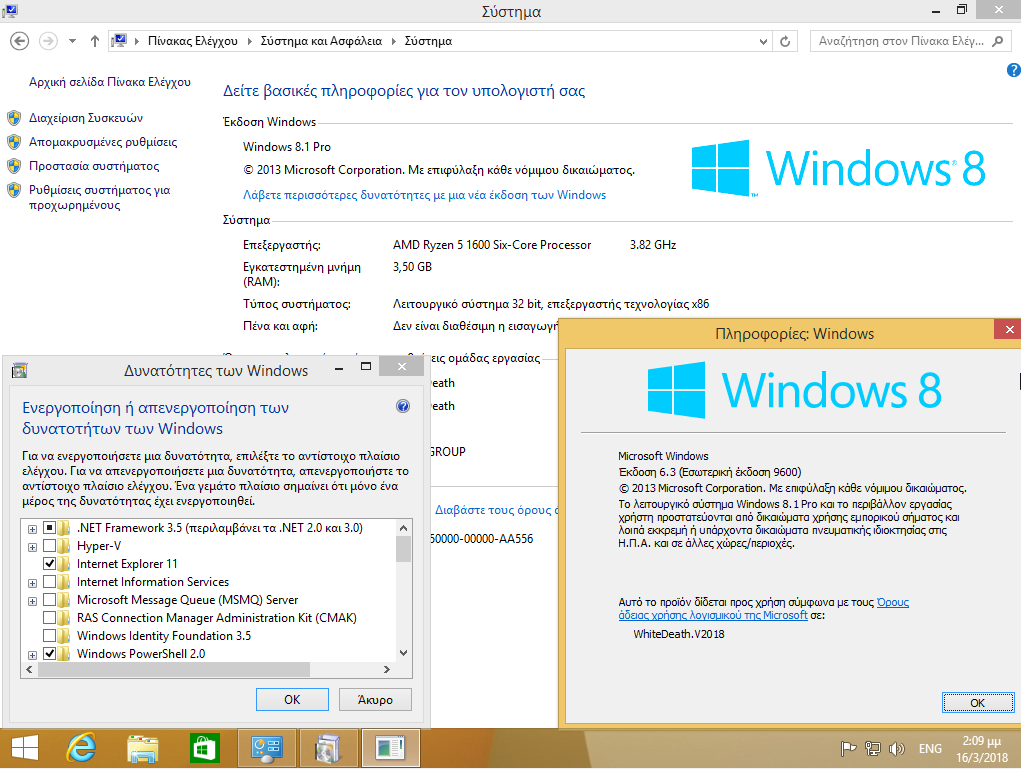Confirm Windows Features dialog with OK

[x=292, y=699]
